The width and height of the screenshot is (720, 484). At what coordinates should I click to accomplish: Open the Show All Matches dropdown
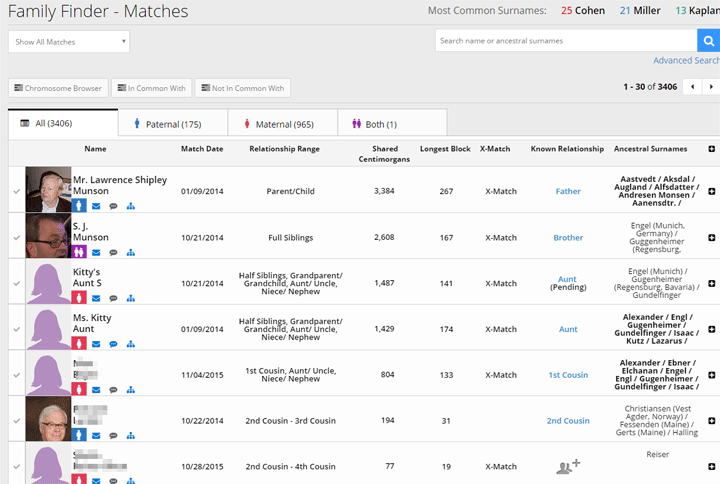pyautogui.click(x=69, y=42)
